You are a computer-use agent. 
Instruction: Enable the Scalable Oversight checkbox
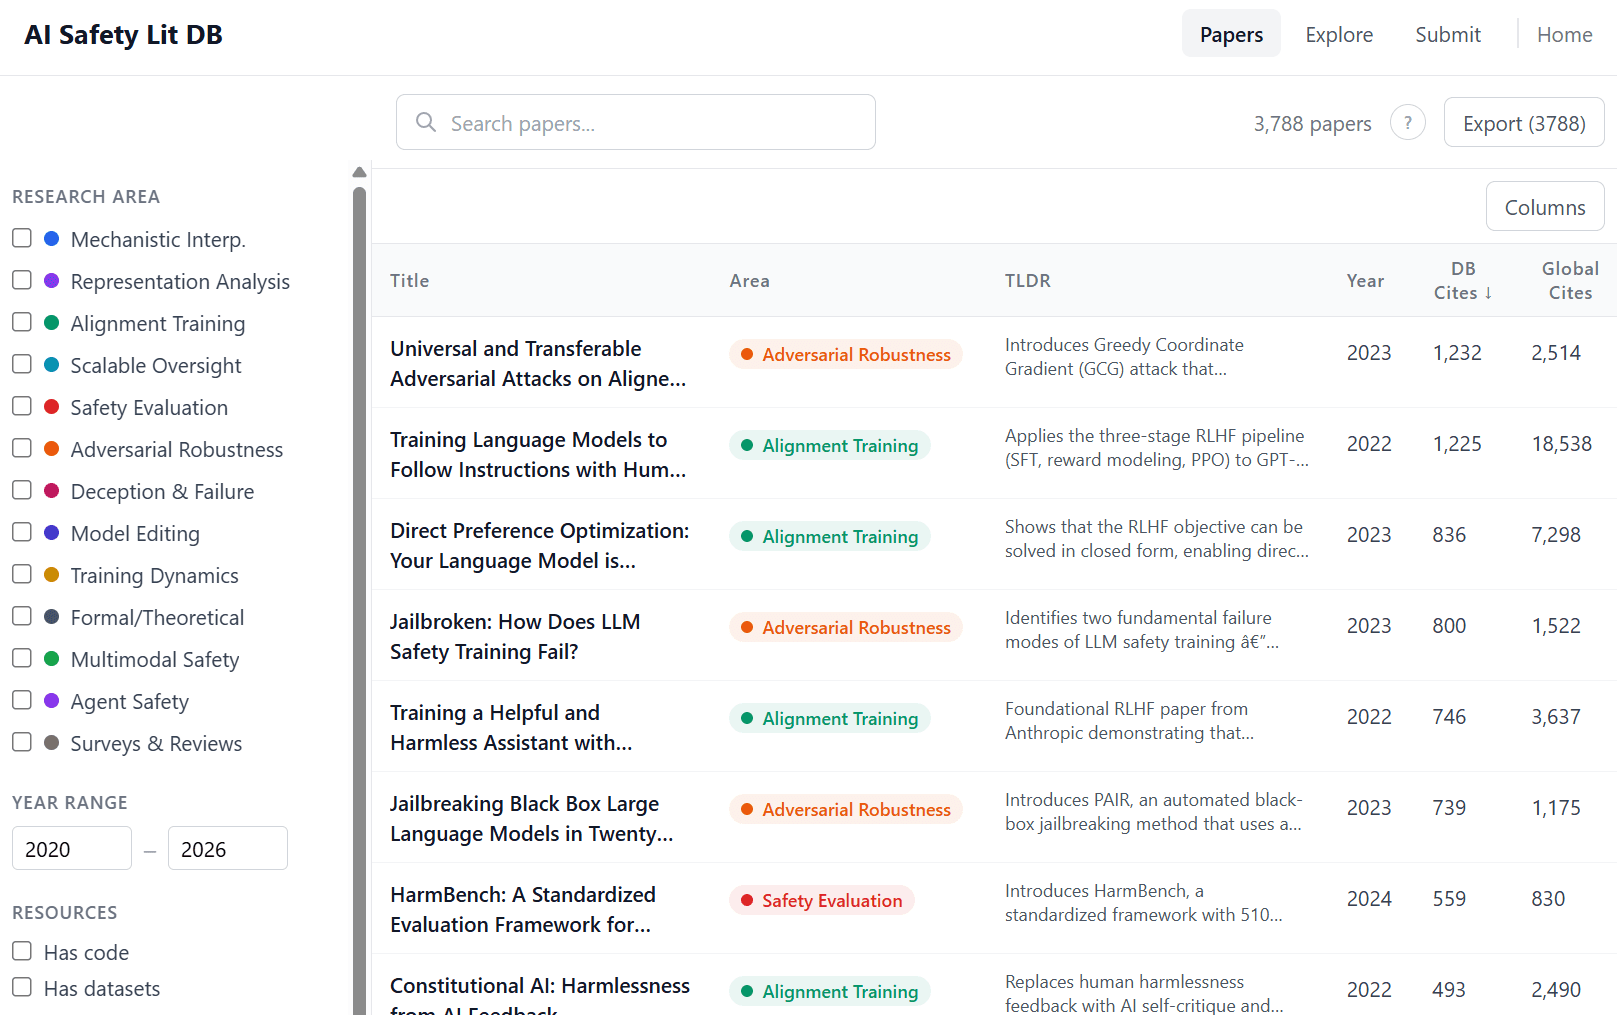(22, 365)
